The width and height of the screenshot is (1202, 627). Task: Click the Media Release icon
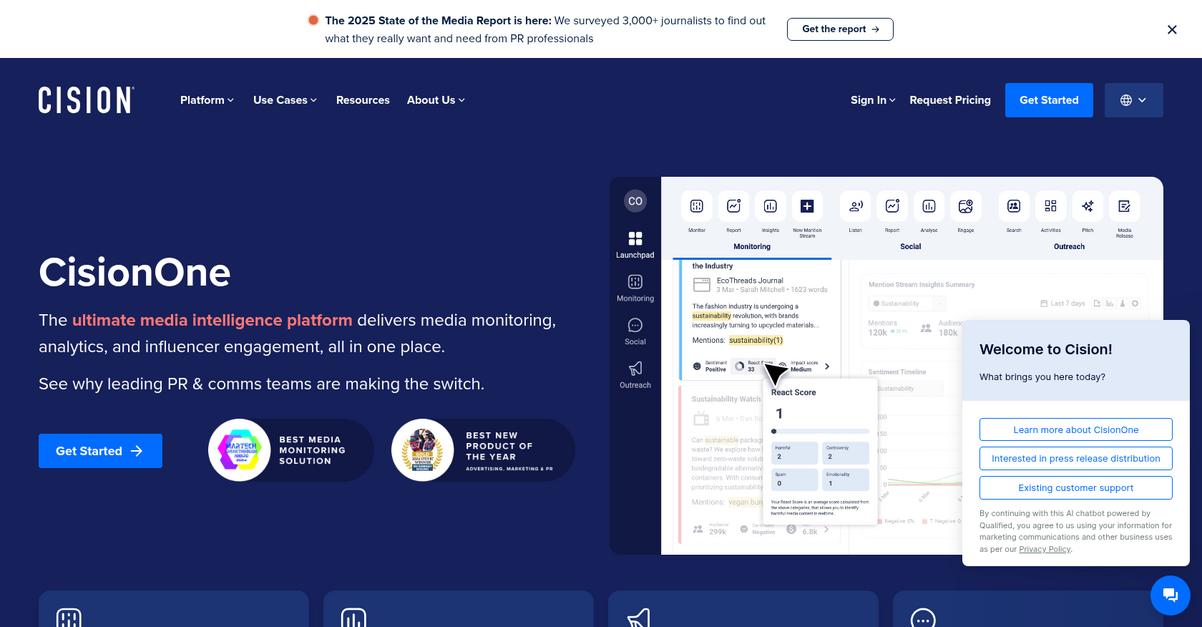1124,206
